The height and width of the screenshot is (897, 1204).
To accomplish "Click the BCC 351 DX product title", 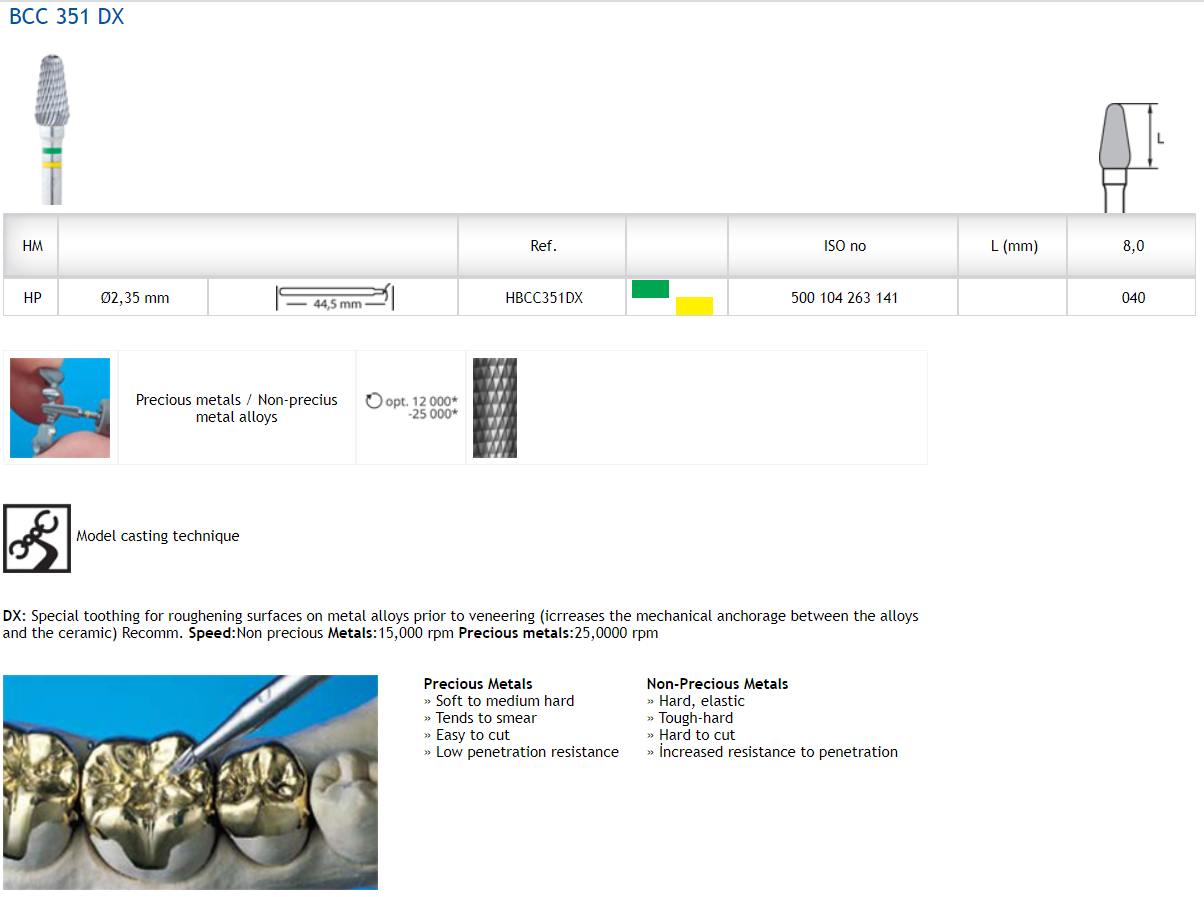I will (67, 17).
